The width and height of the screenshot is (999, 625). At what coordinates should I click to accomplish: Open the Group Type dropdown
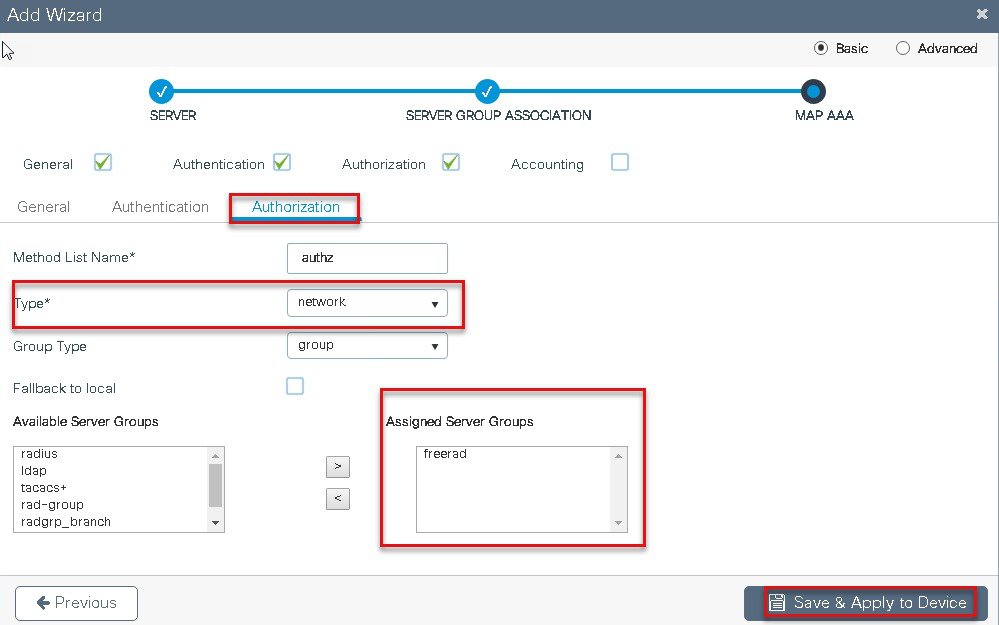click(367, 345)
